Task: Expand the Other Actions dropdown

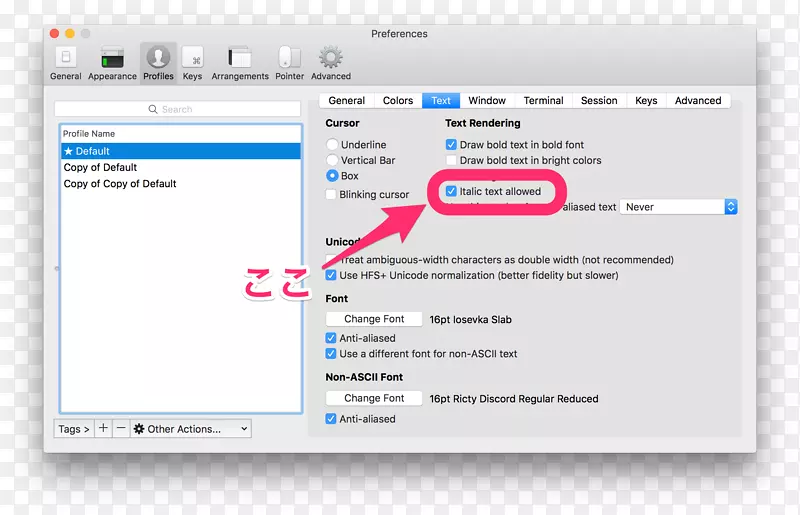Action: coord(190,429)
